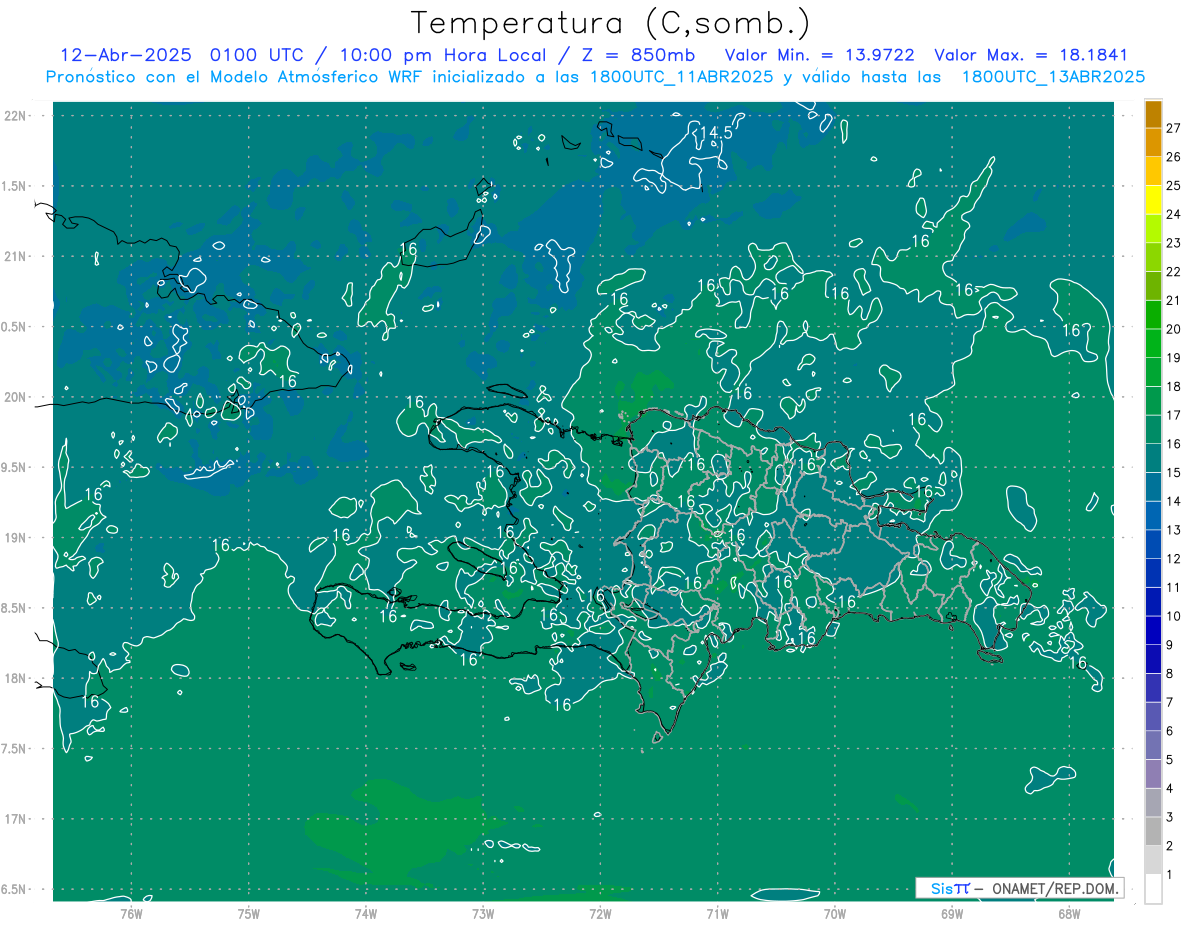Image resolution: width=1200 pixels, height=927 pixels.
Task: Click the 69W longitude axis label
Action: coord(952,913)
